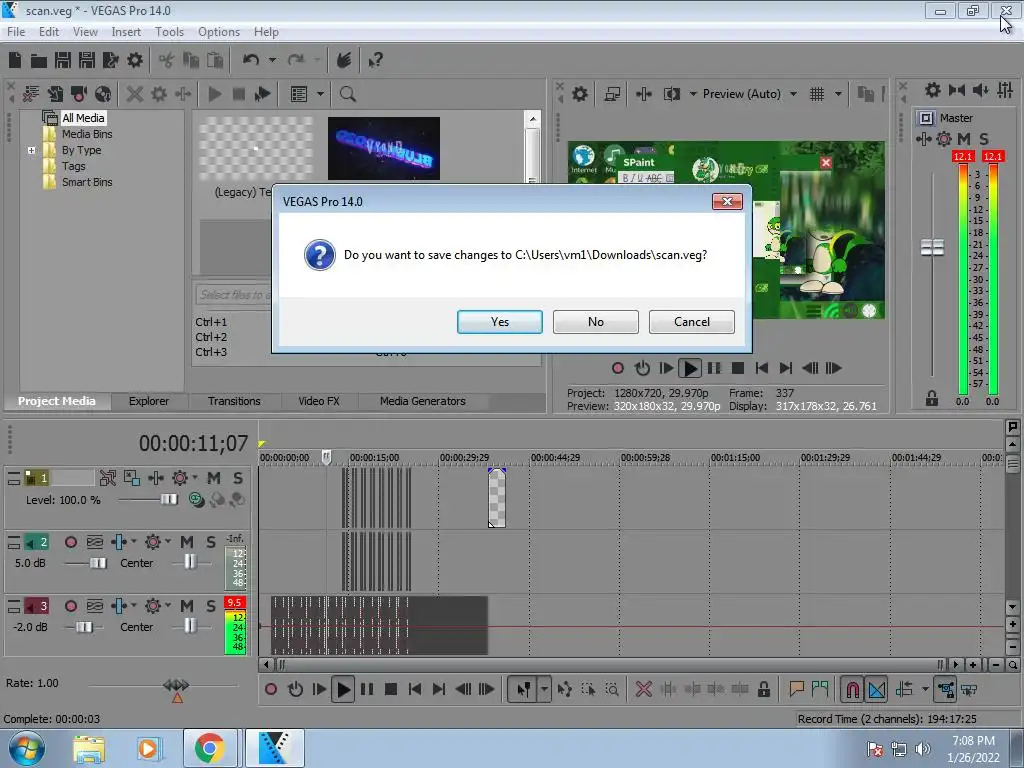Click the timeline Delete red X icon

643,689
